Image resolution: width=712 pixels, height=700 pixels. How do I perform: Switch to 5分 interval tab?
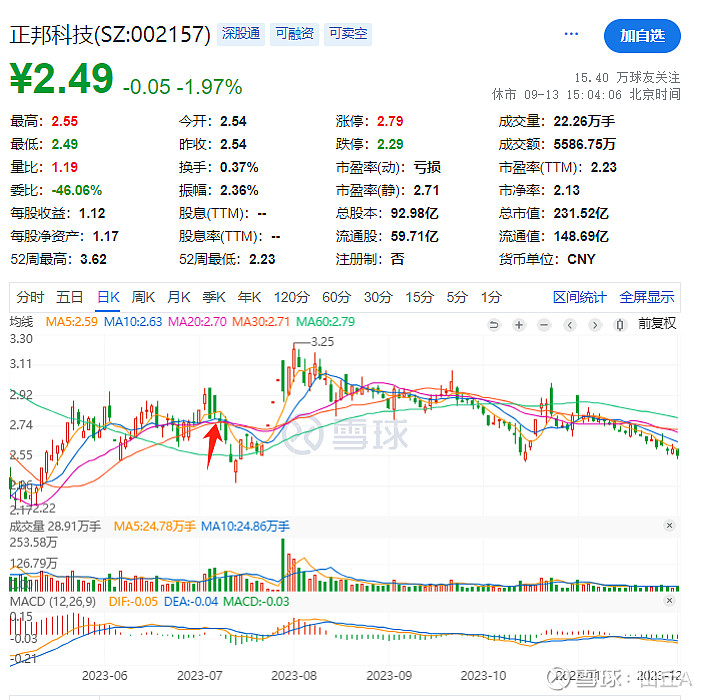(457, 297)
